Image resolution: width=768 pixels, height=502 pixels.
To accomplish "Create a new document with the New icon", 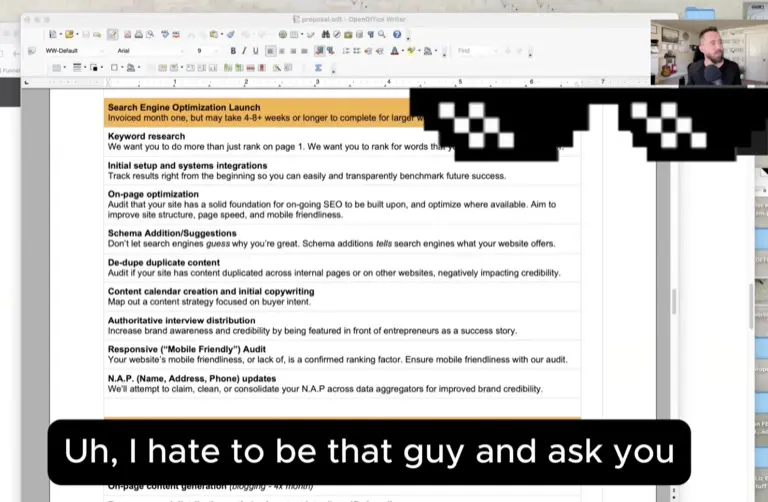I will (53, 34).
